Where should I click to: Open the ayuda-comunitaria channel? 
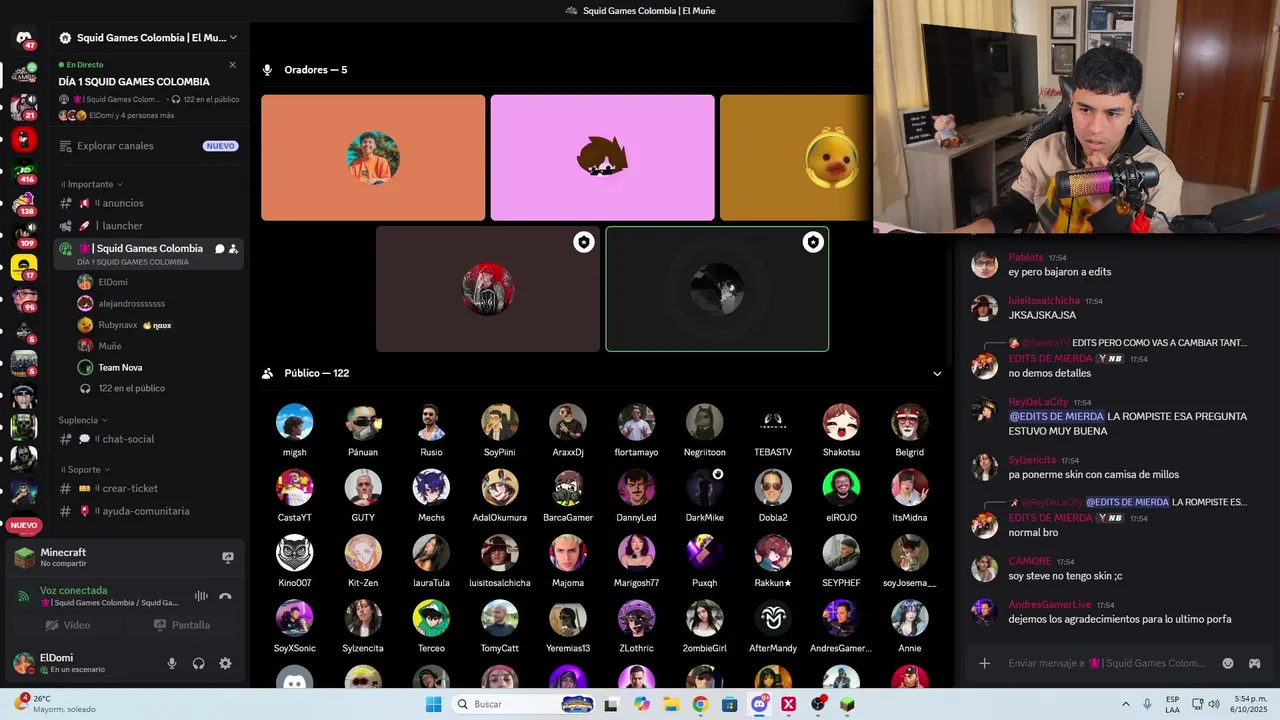coord(148,511)
